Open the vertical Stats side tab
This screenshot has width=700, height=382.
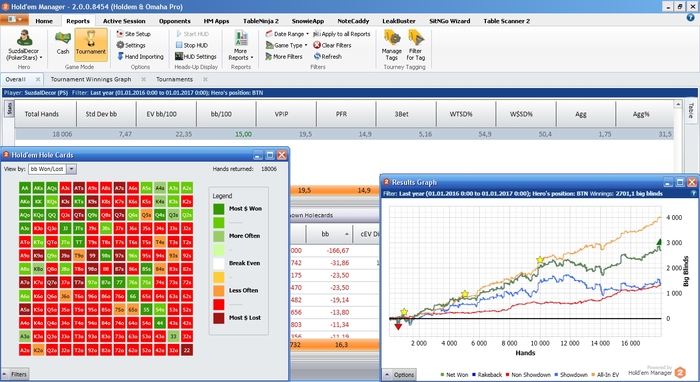pos(9,108)
